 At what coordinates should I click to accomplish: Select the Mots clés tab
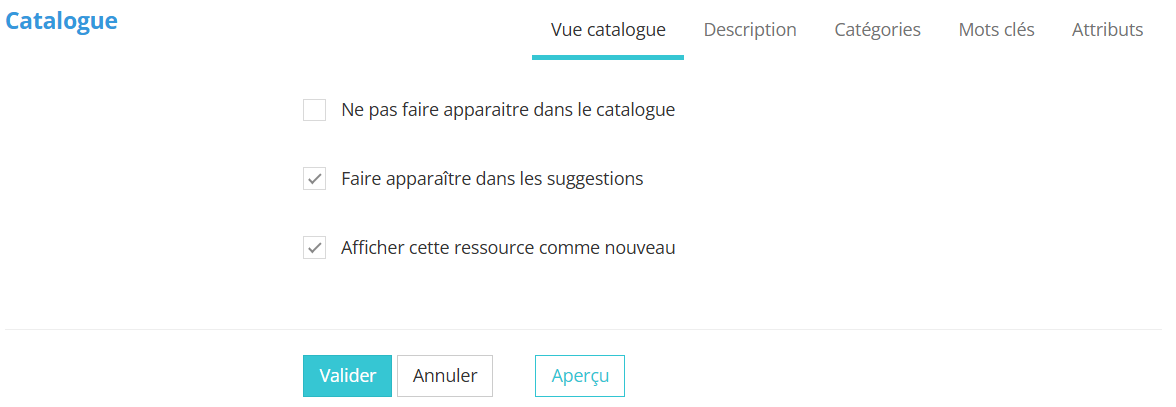coord(996,30)
